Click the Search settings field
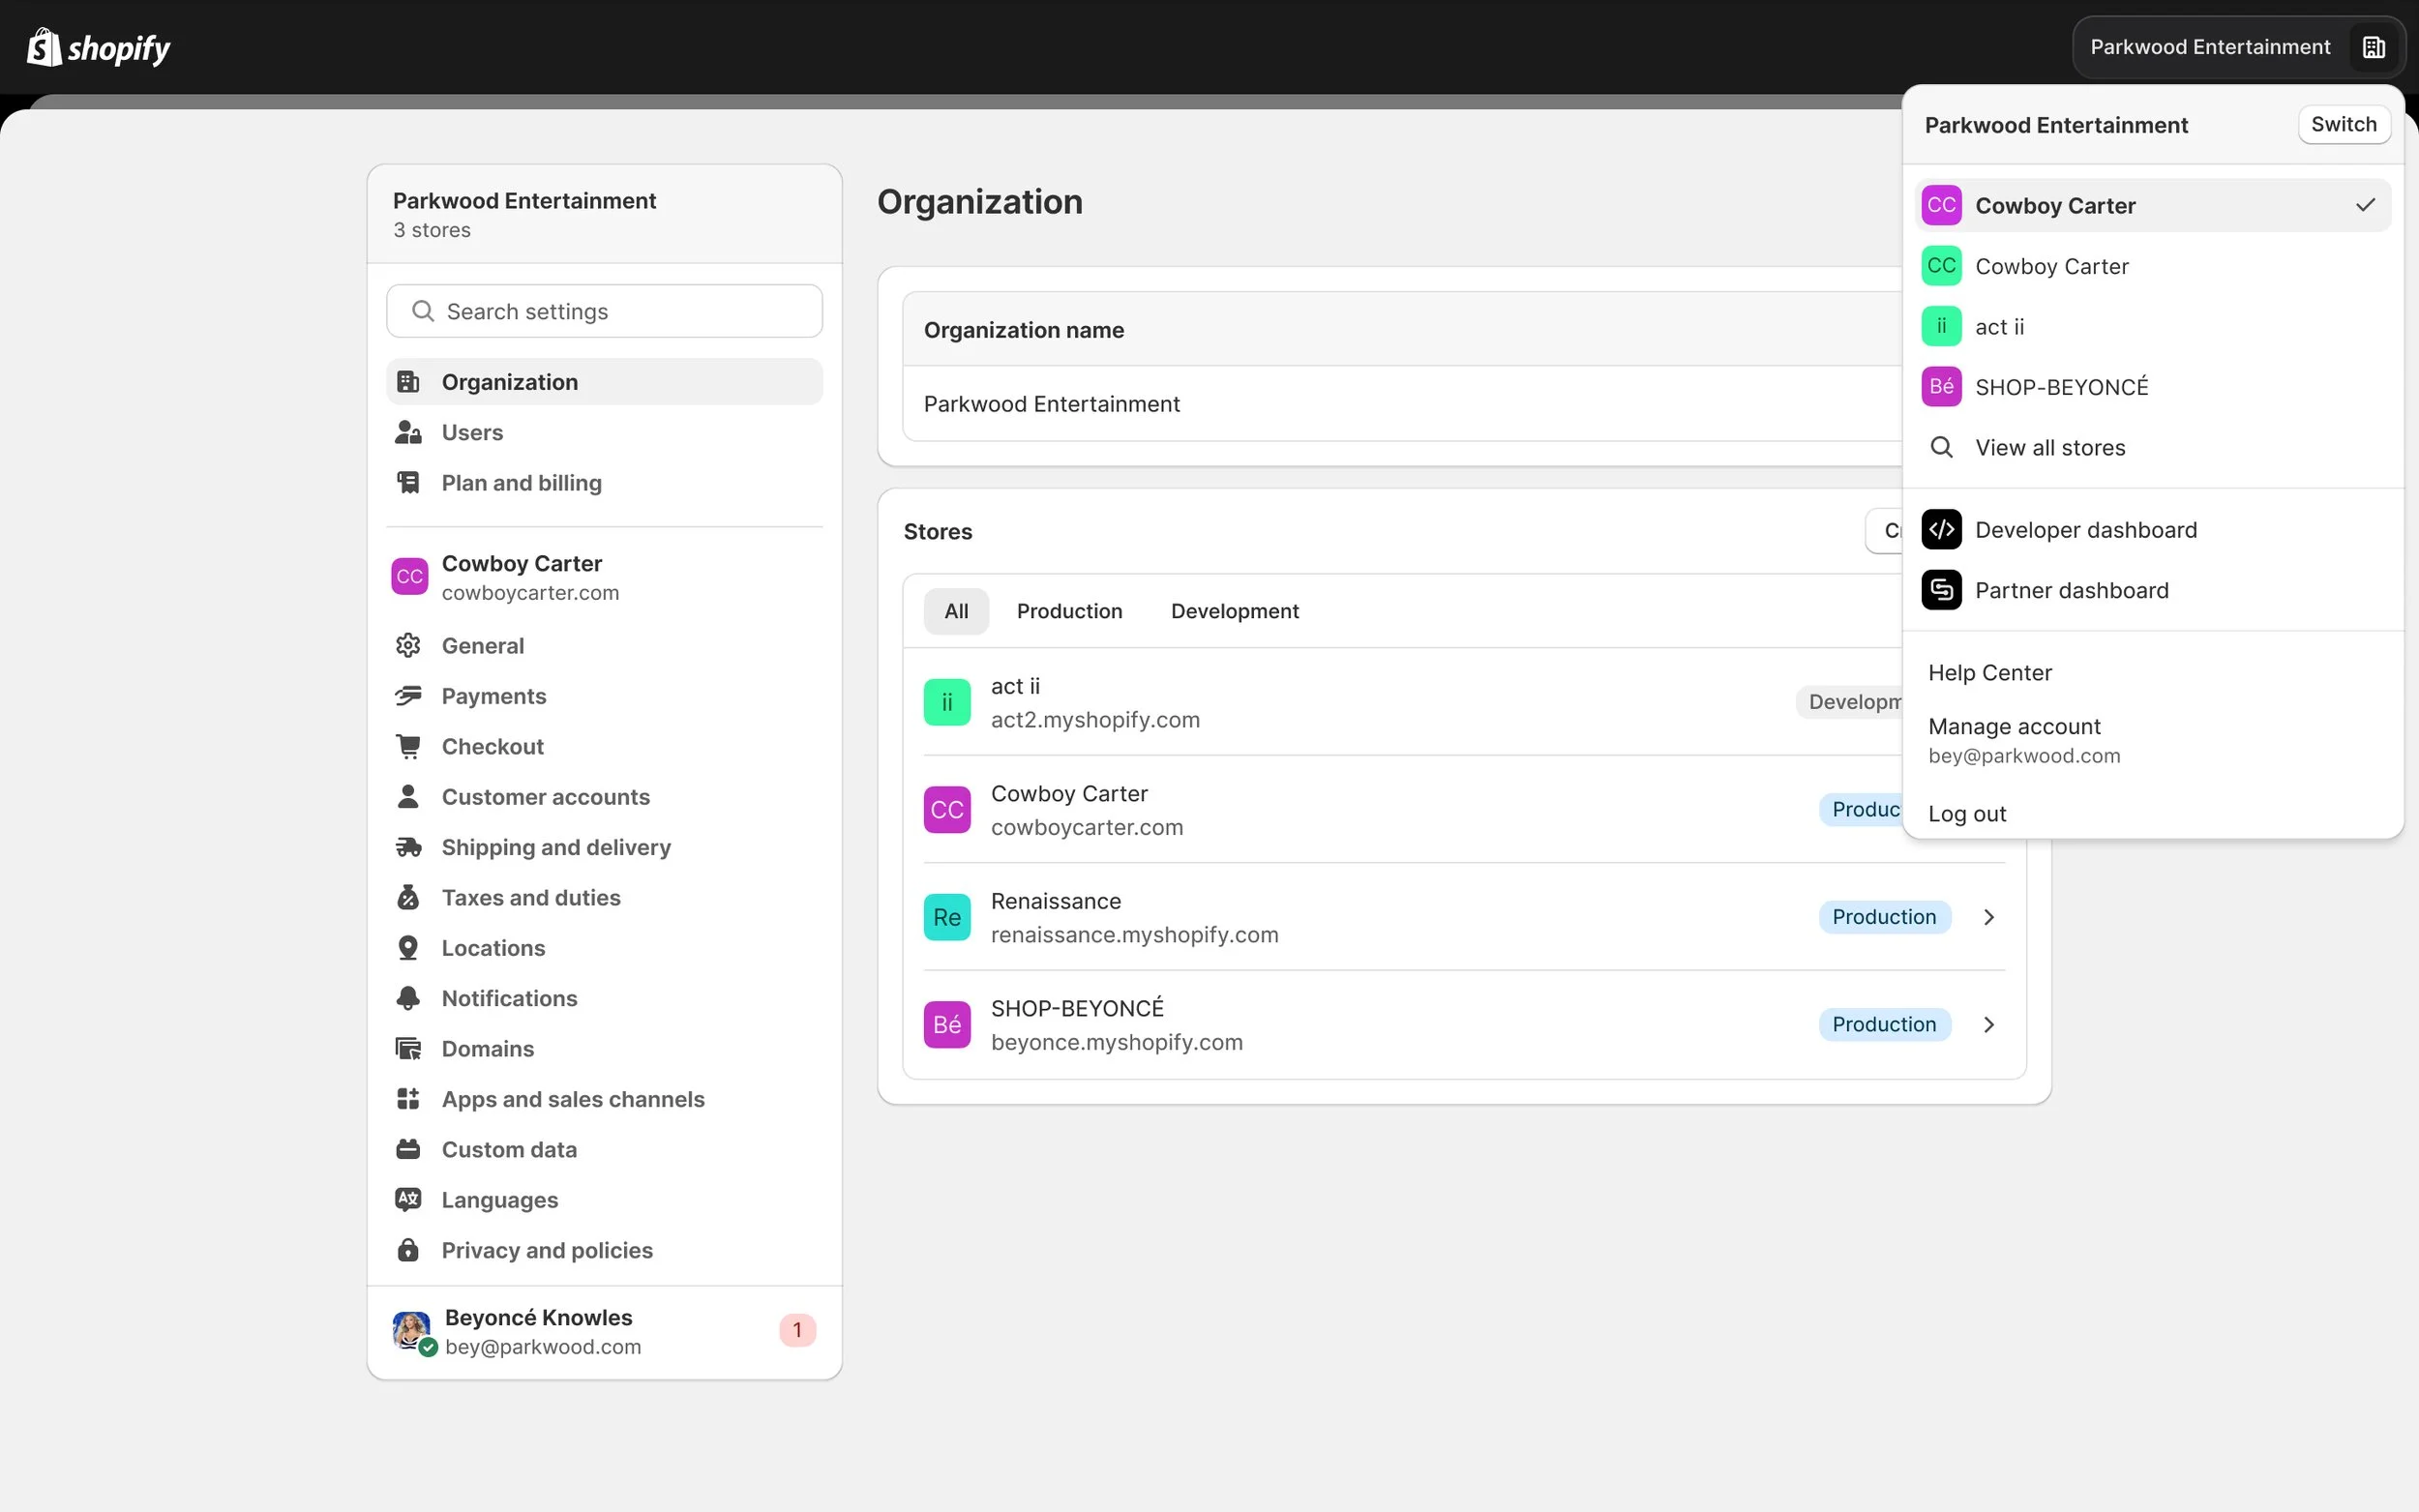Viewport: 2419px width, 1512px height. (604, 311)
